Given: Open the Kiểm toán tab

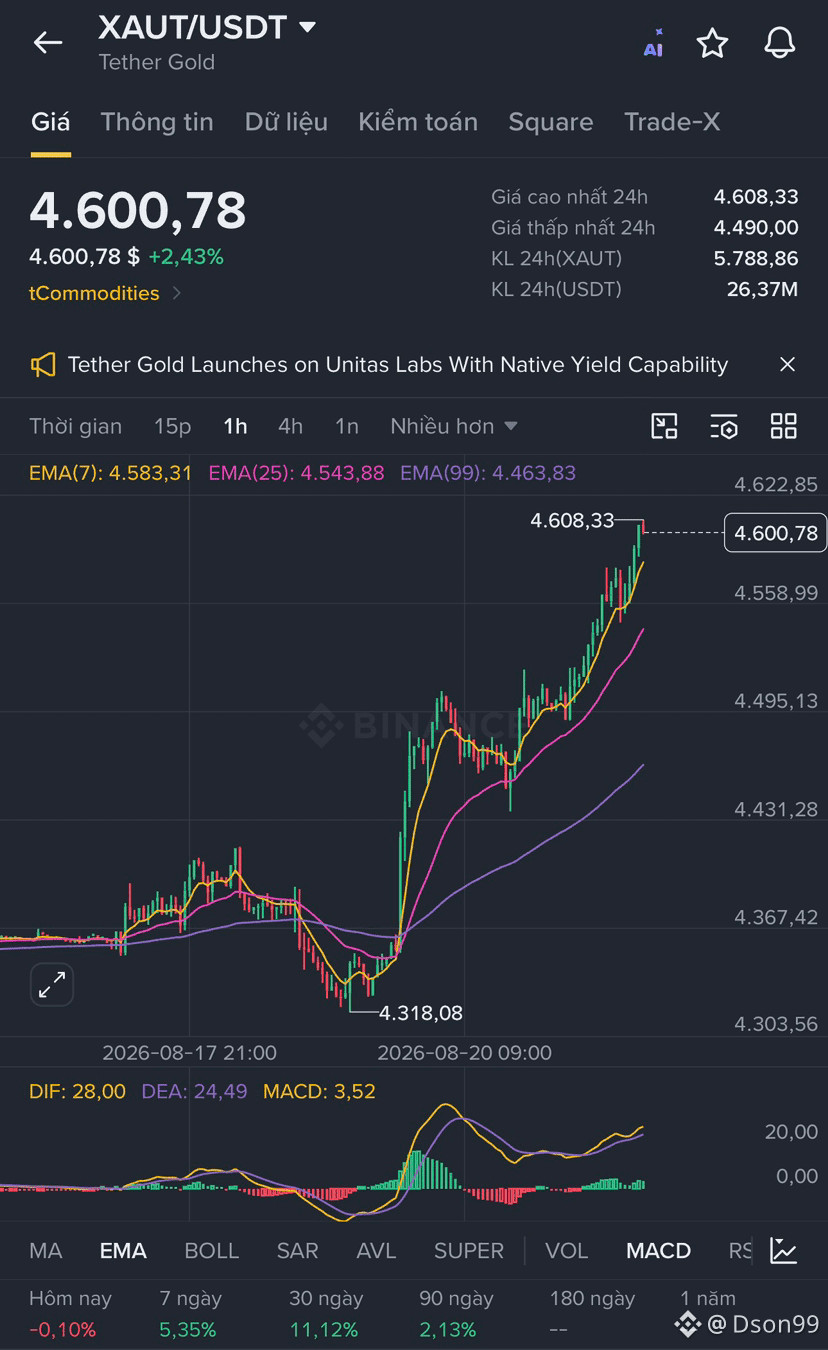Looking at the screenshot, I should pyautogui.click(x=418, y=122).
